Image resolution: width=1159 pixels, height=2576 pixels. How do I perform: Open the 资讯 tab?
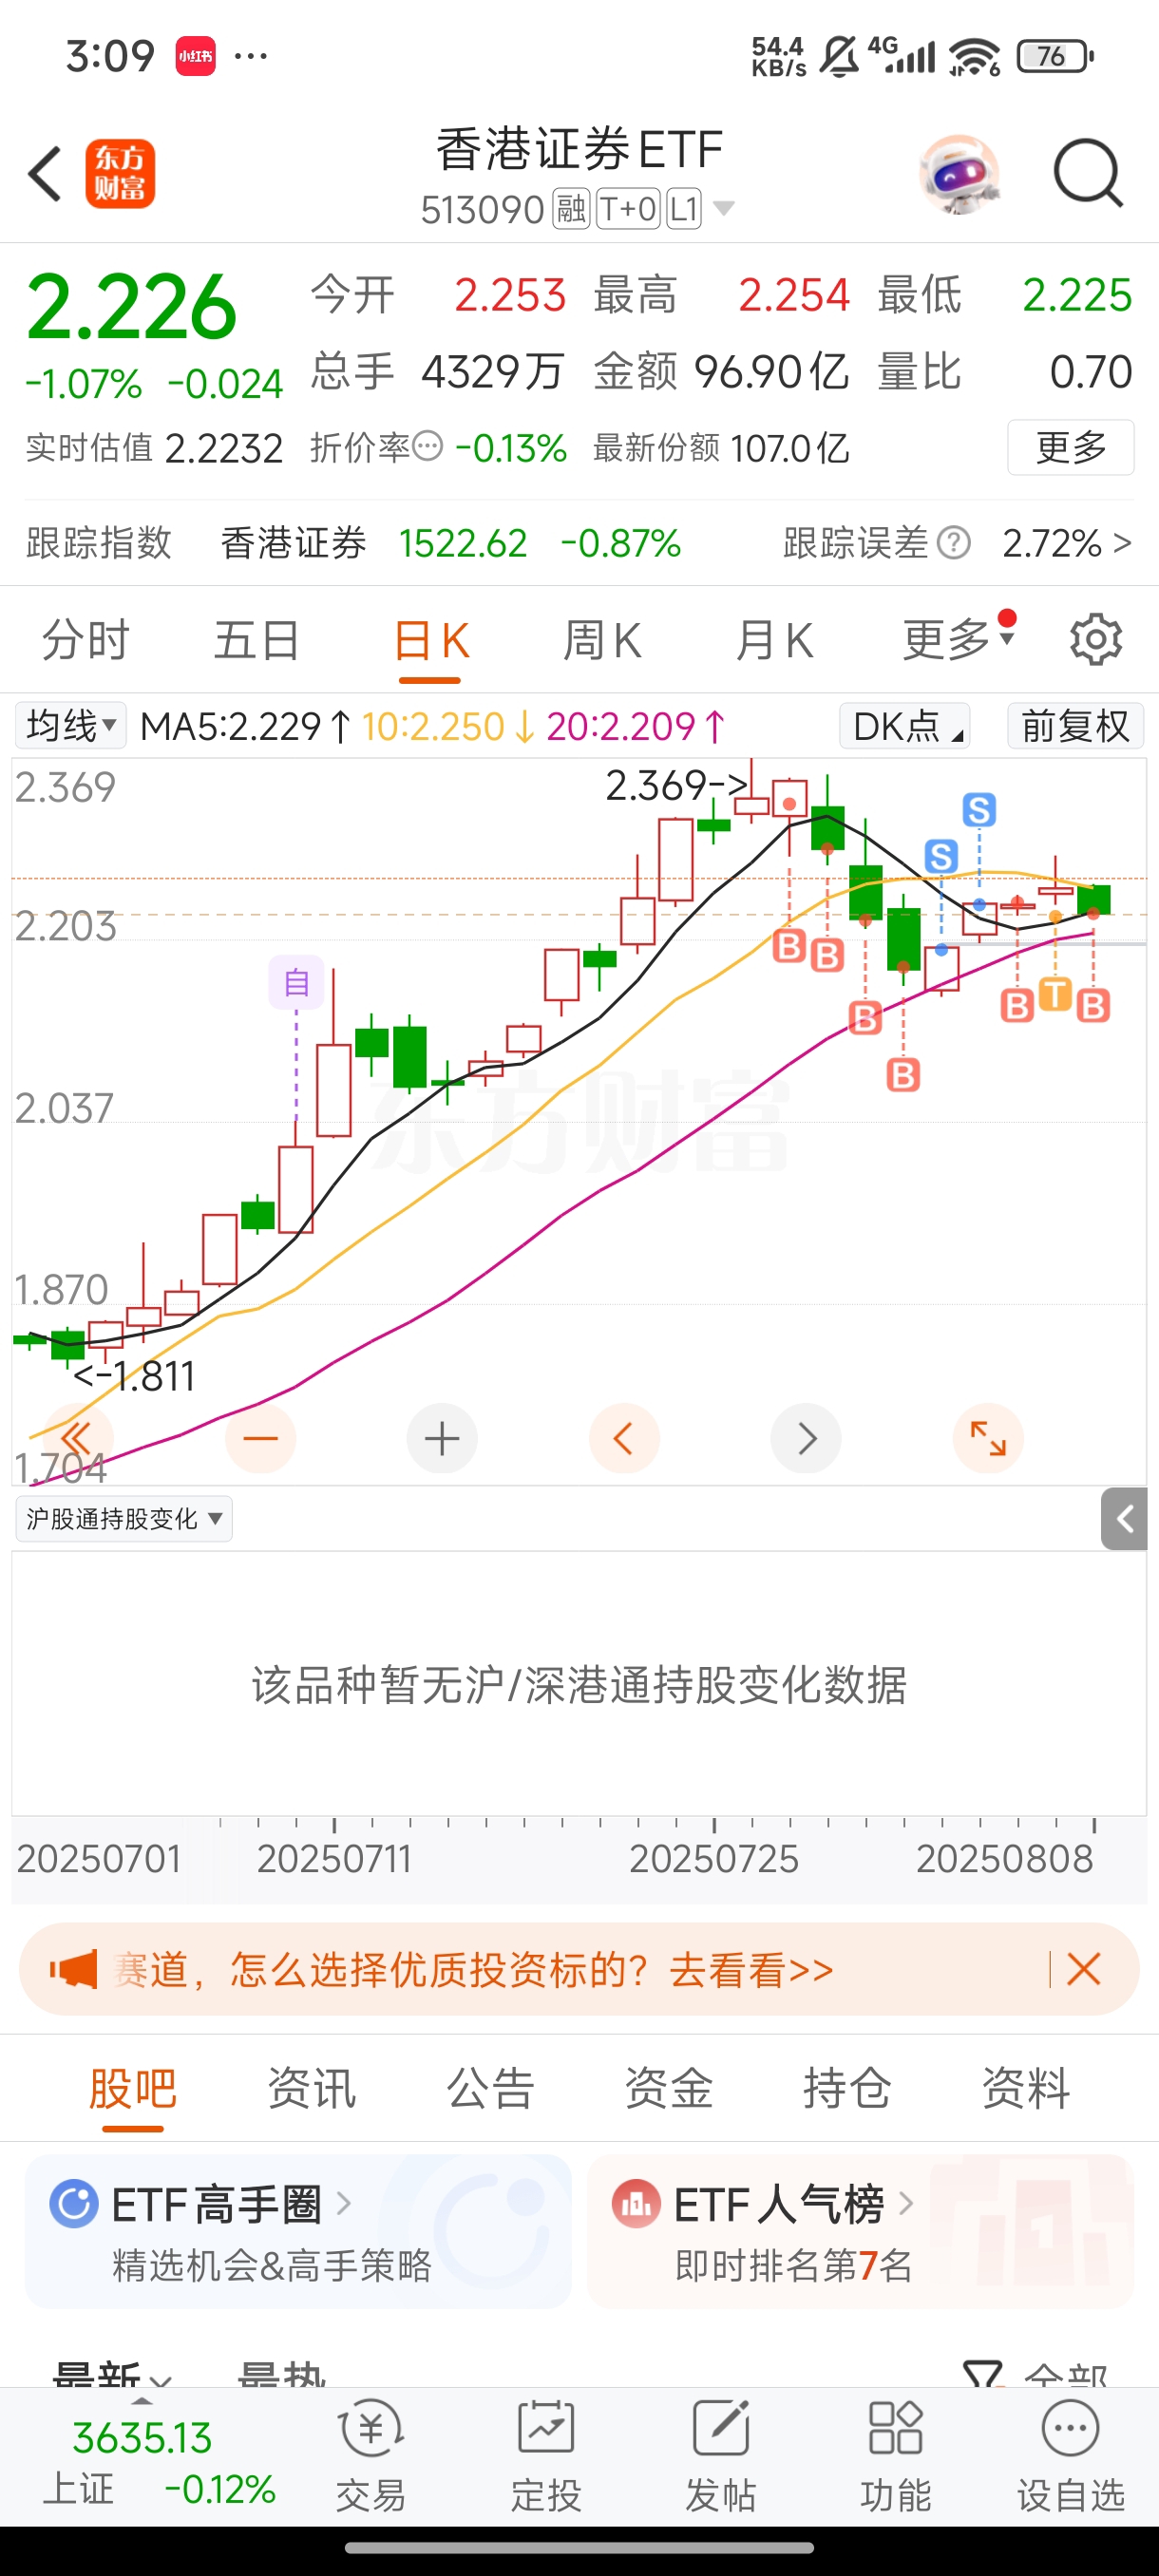point(312,2088)
